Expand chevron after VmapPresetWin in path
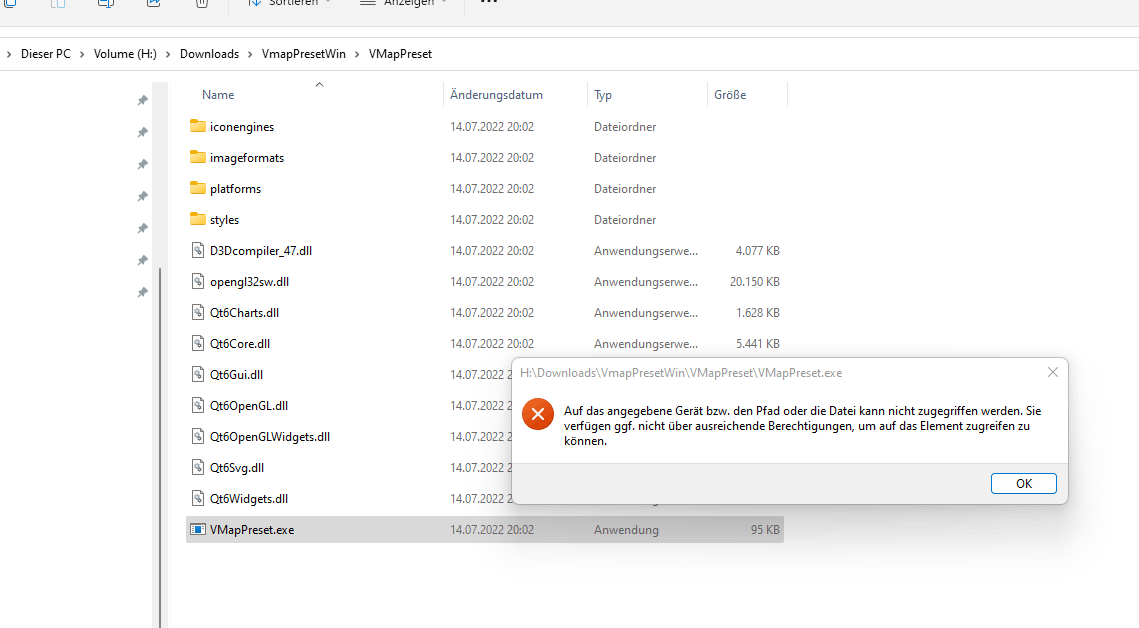 (357, 54)
